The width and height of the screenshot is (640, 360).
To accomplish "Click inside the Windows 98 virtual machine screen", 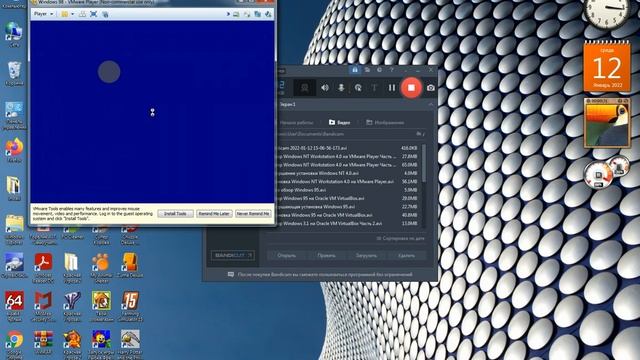I will pyautogui.click(x=152, y=112).
